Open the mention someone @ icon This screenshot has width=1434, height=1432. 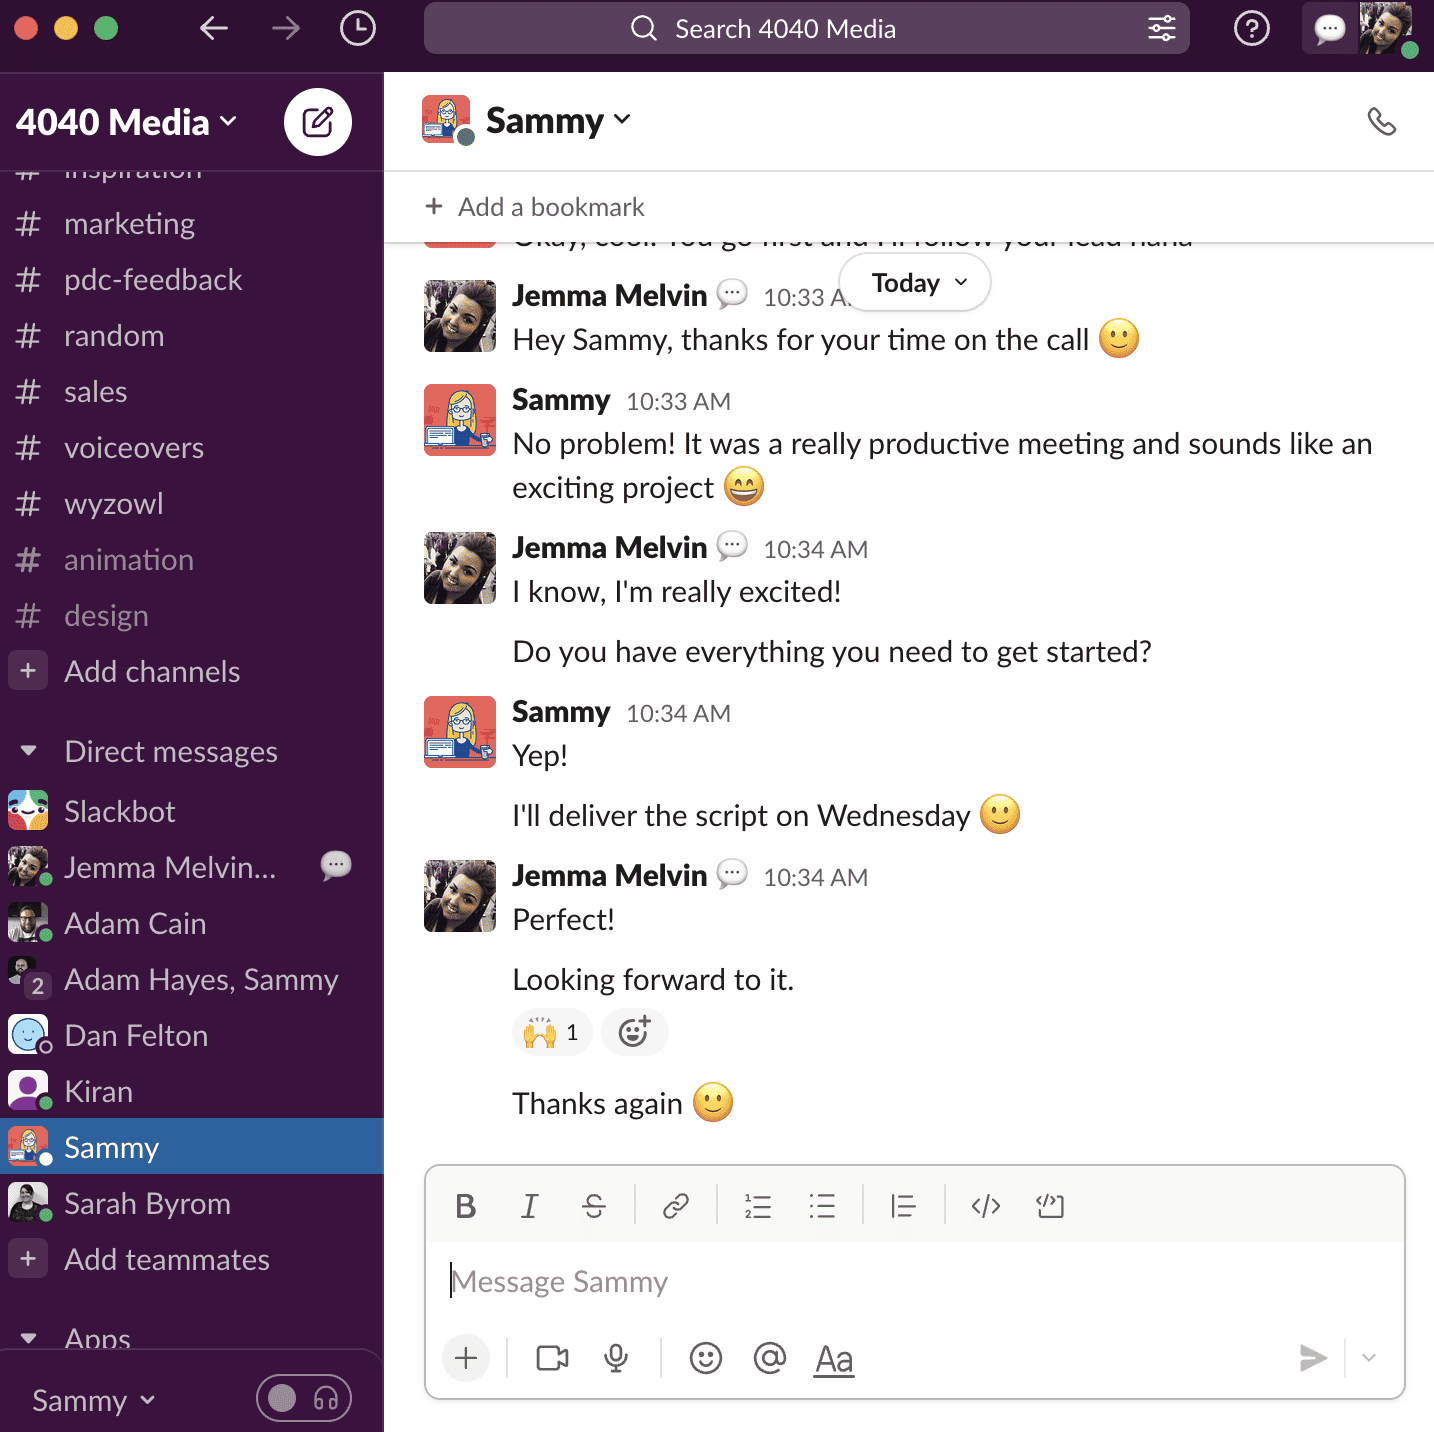(770, 1358)
